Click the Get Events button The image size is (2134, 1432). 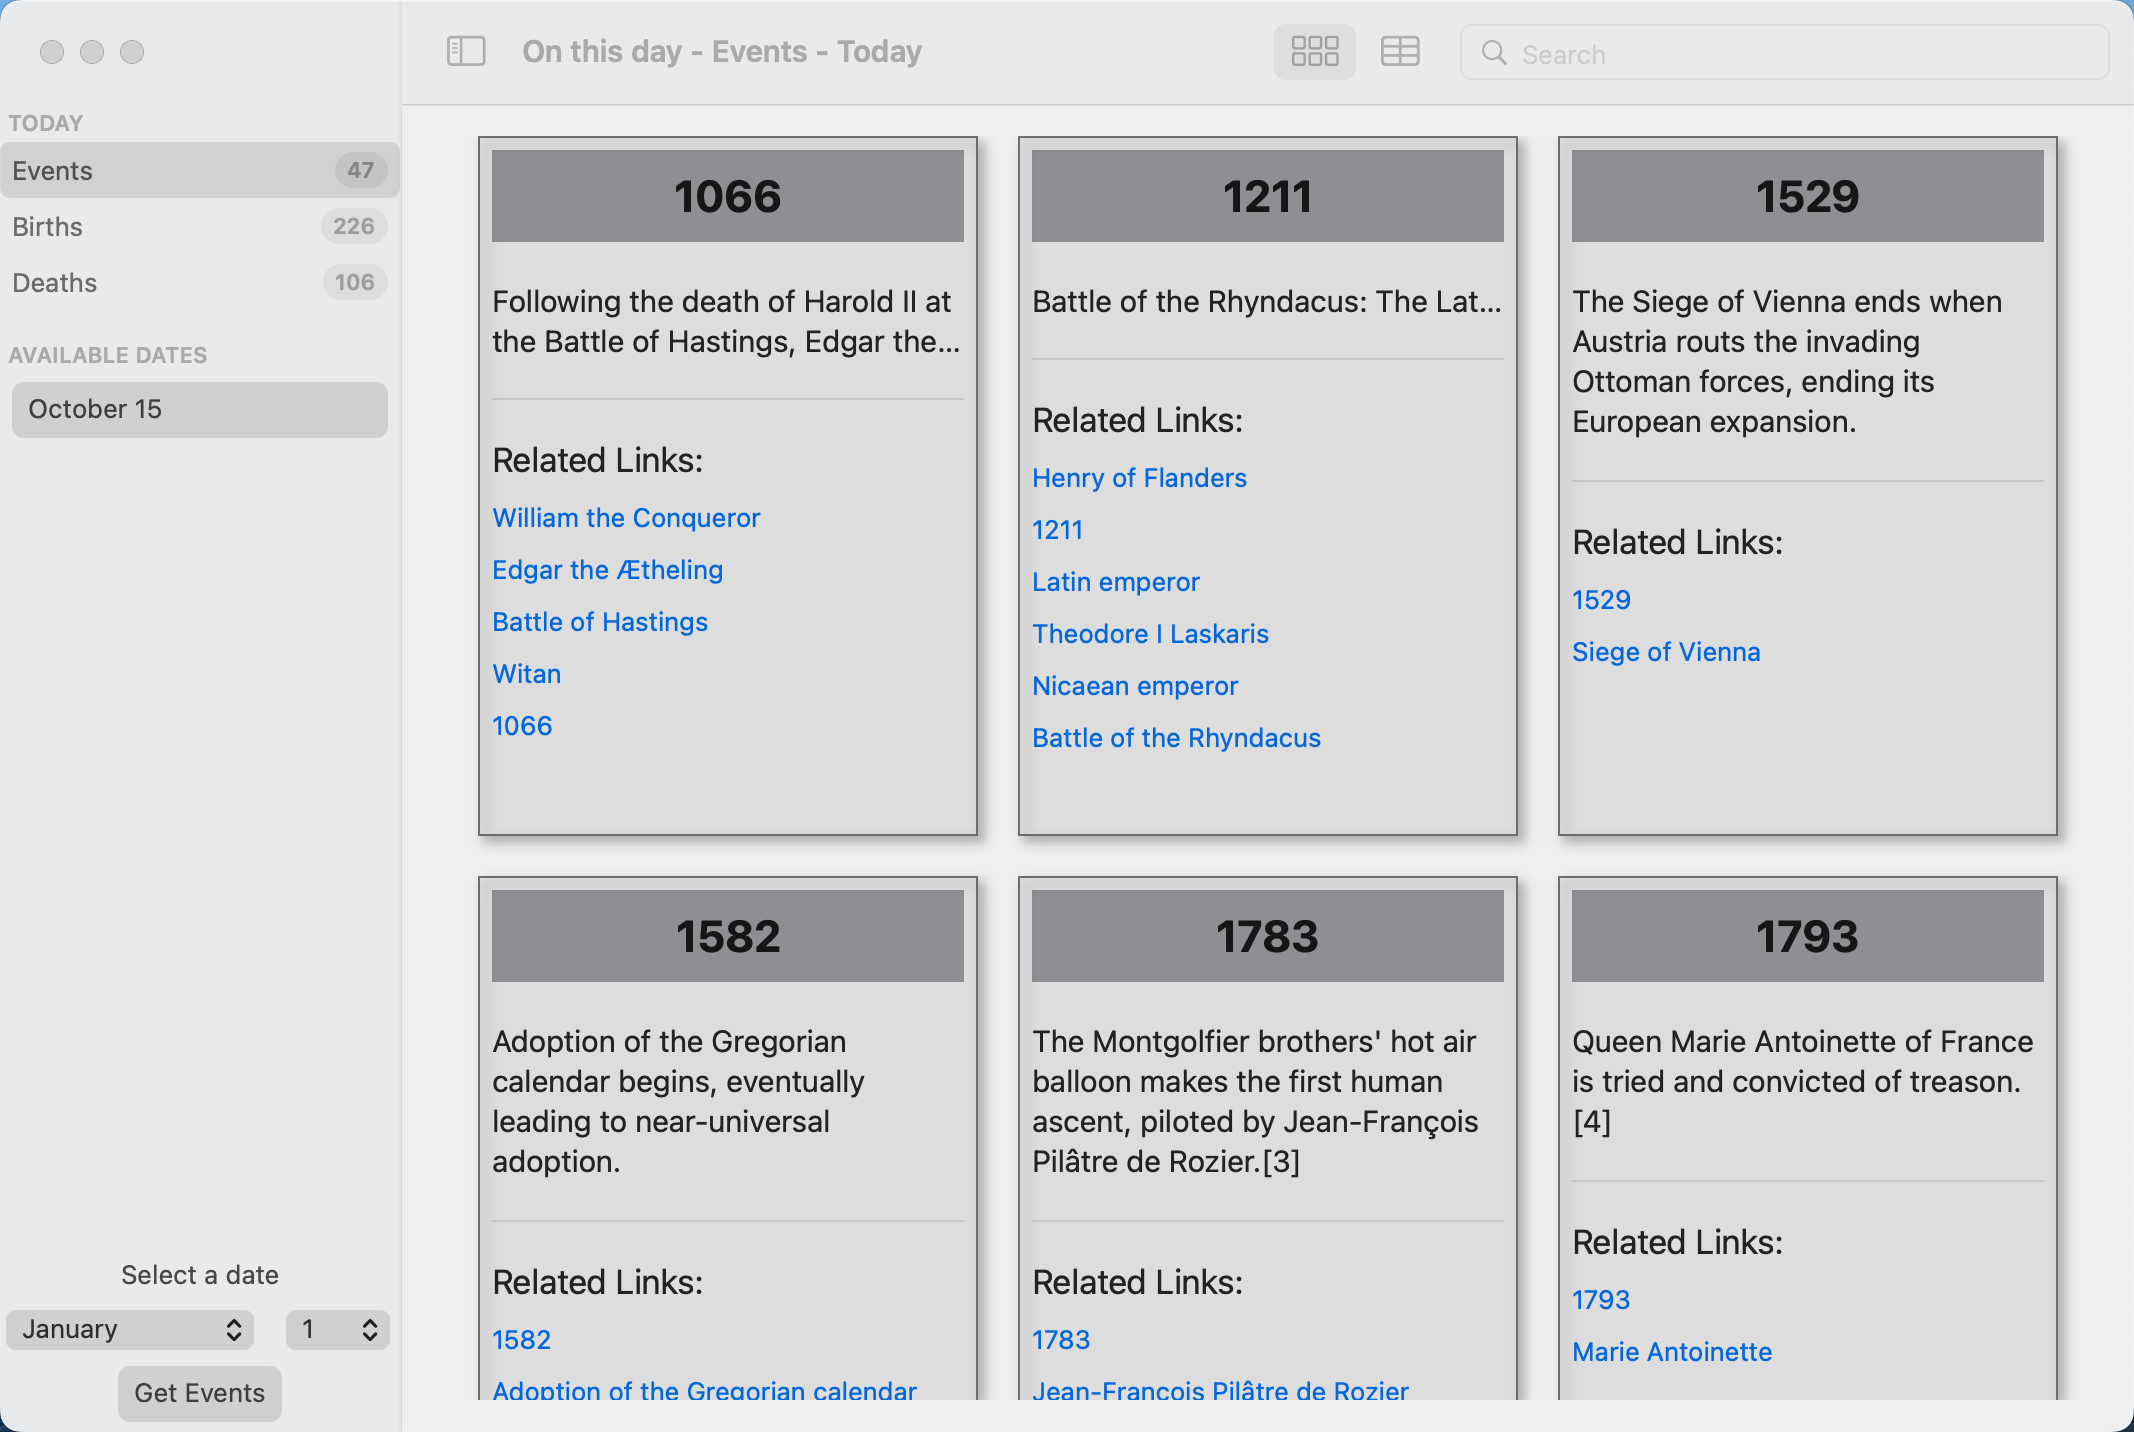tap(200, 1393)
